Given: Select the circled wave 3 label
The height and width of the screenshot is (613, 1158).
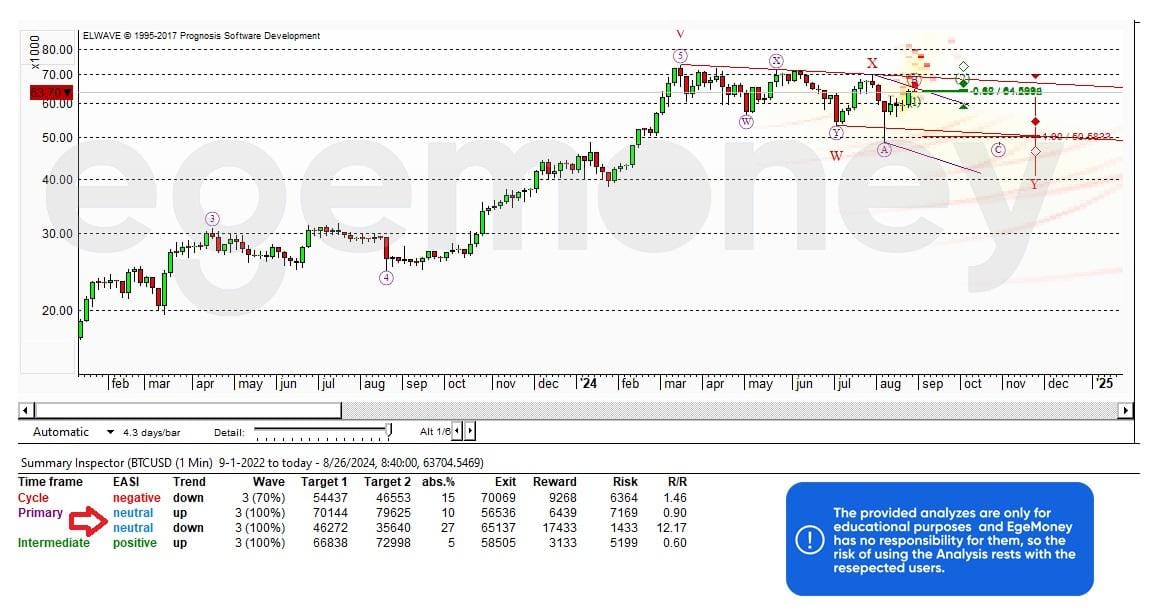Looking at the screenshot, I should tap(212, 218).
